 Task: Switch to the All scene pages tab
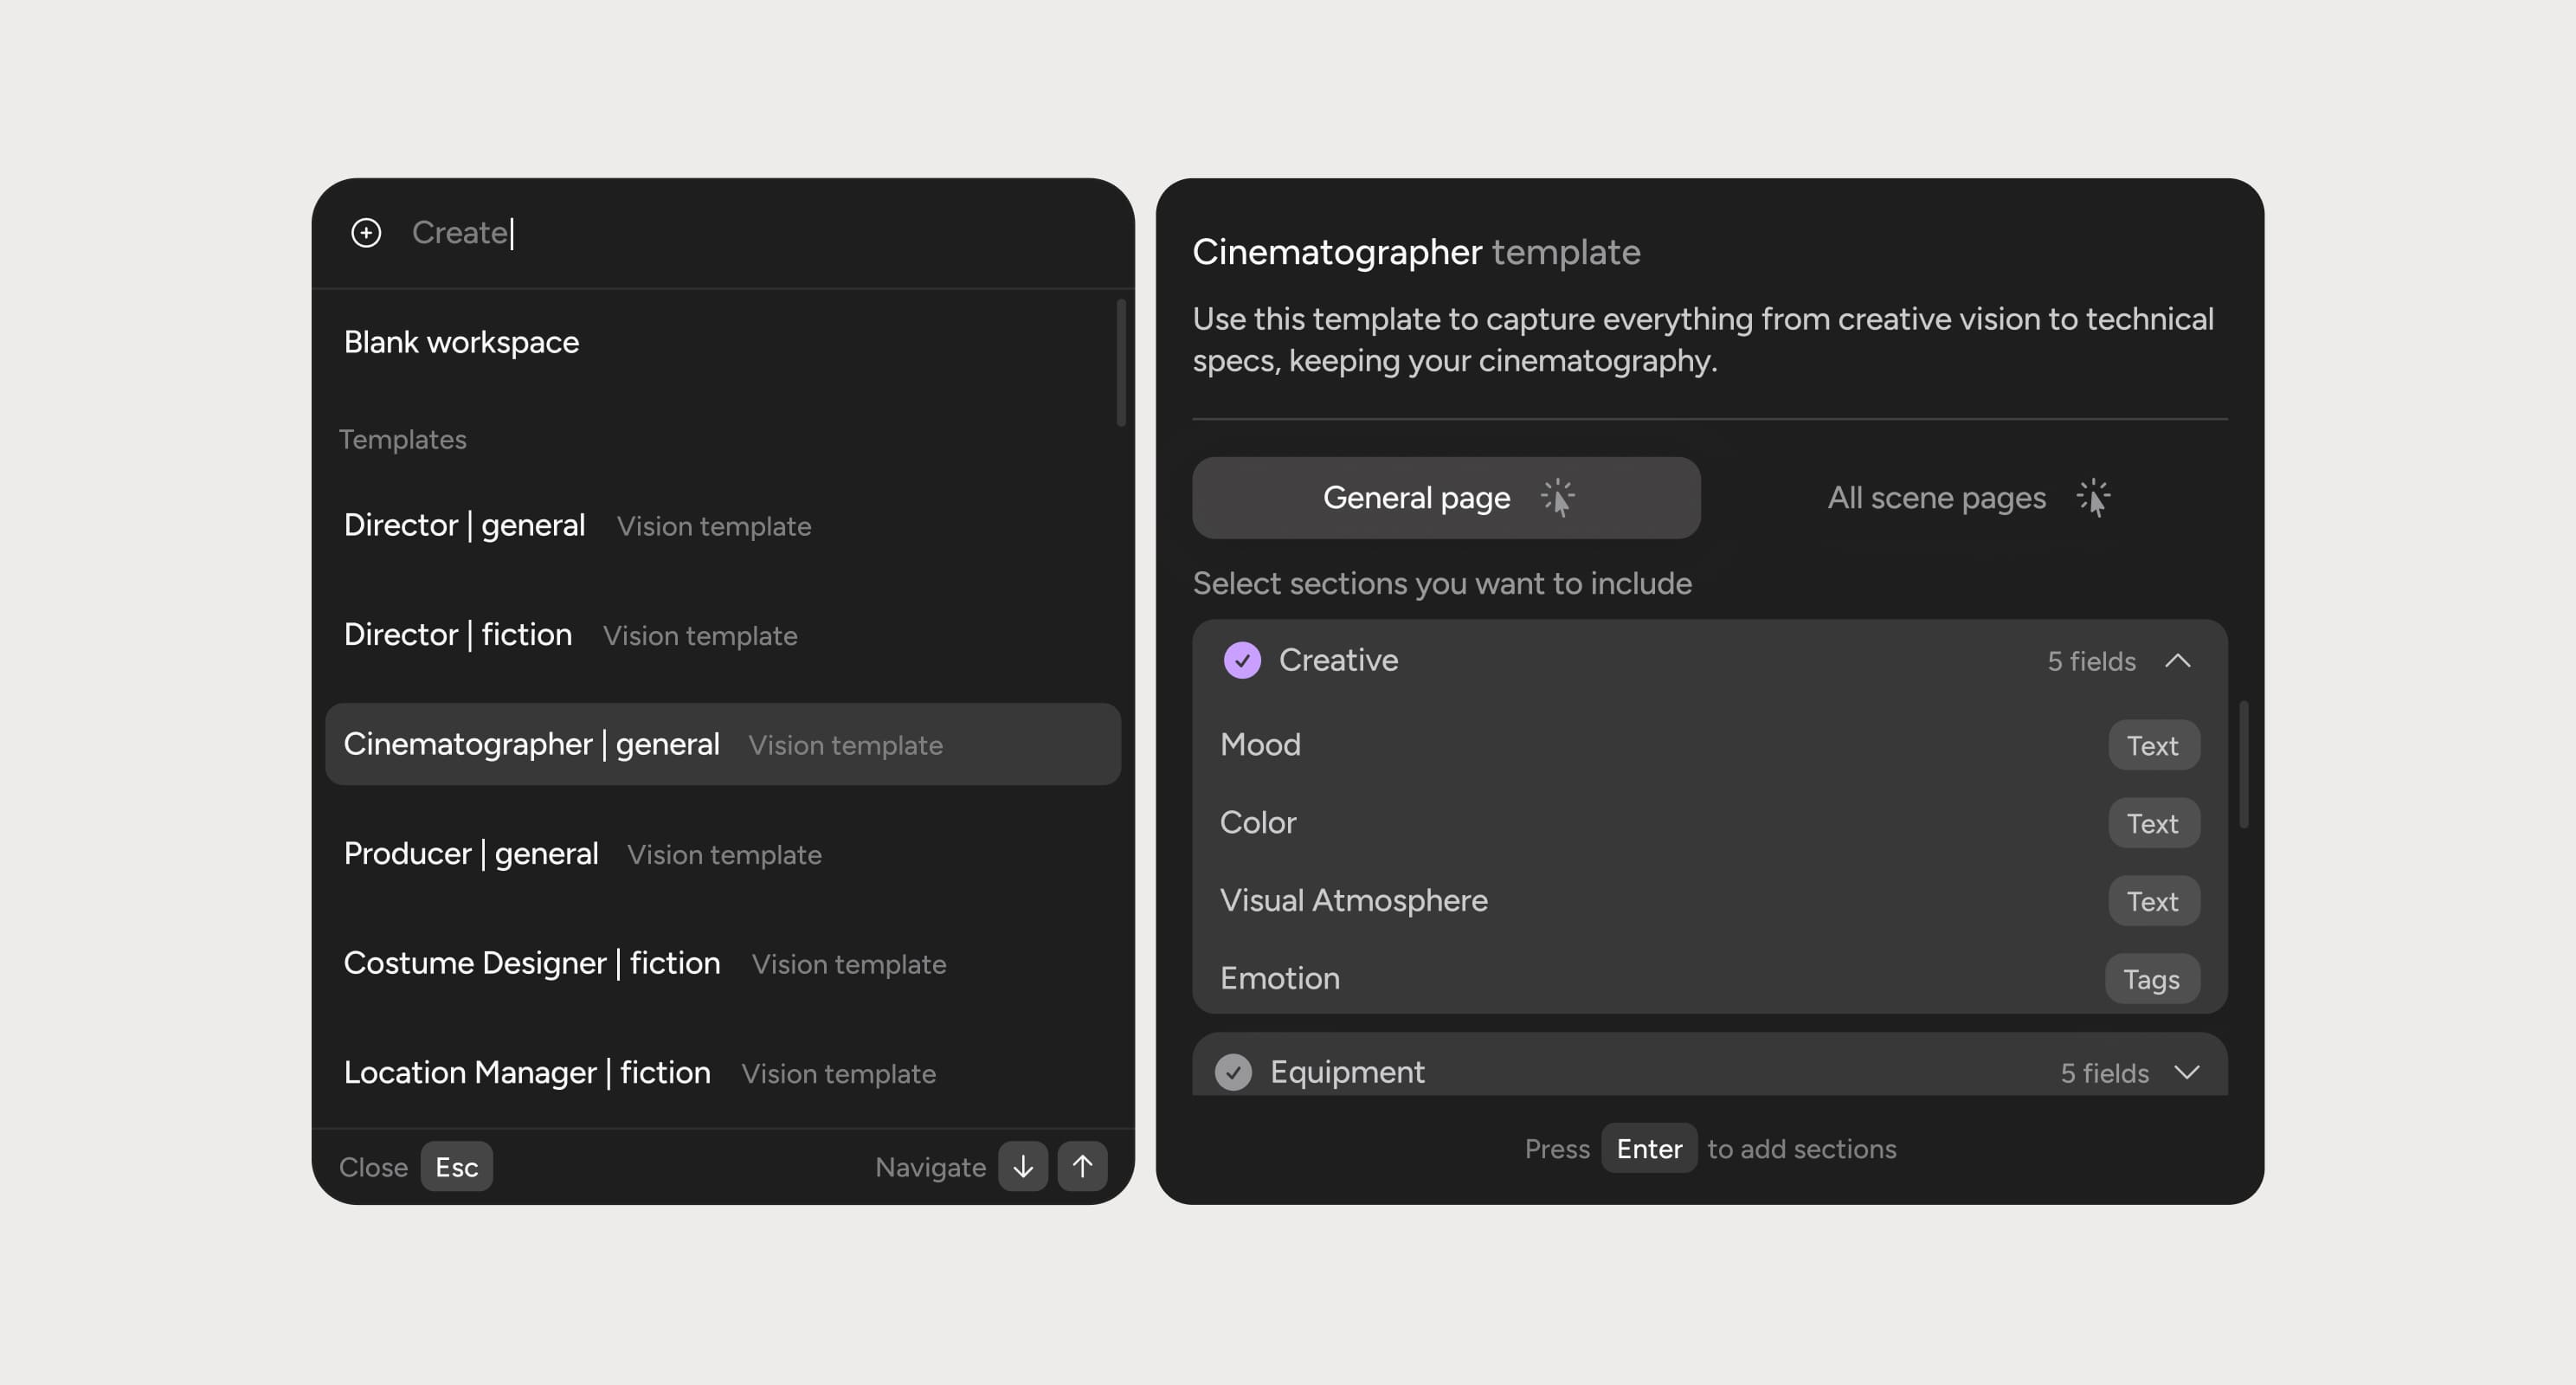click(x=1936, y=497)
